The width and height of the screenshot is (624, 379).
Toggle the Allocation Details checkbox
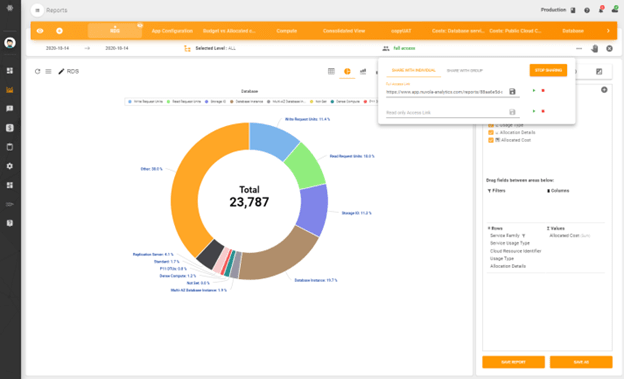point(491,133)
